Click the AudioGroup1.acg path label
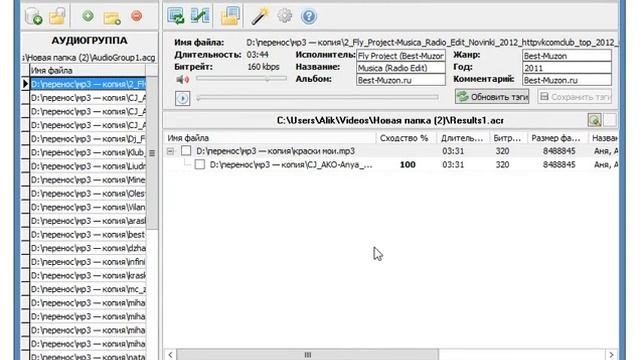Screen dimensions: 640x360 point(89,58)
